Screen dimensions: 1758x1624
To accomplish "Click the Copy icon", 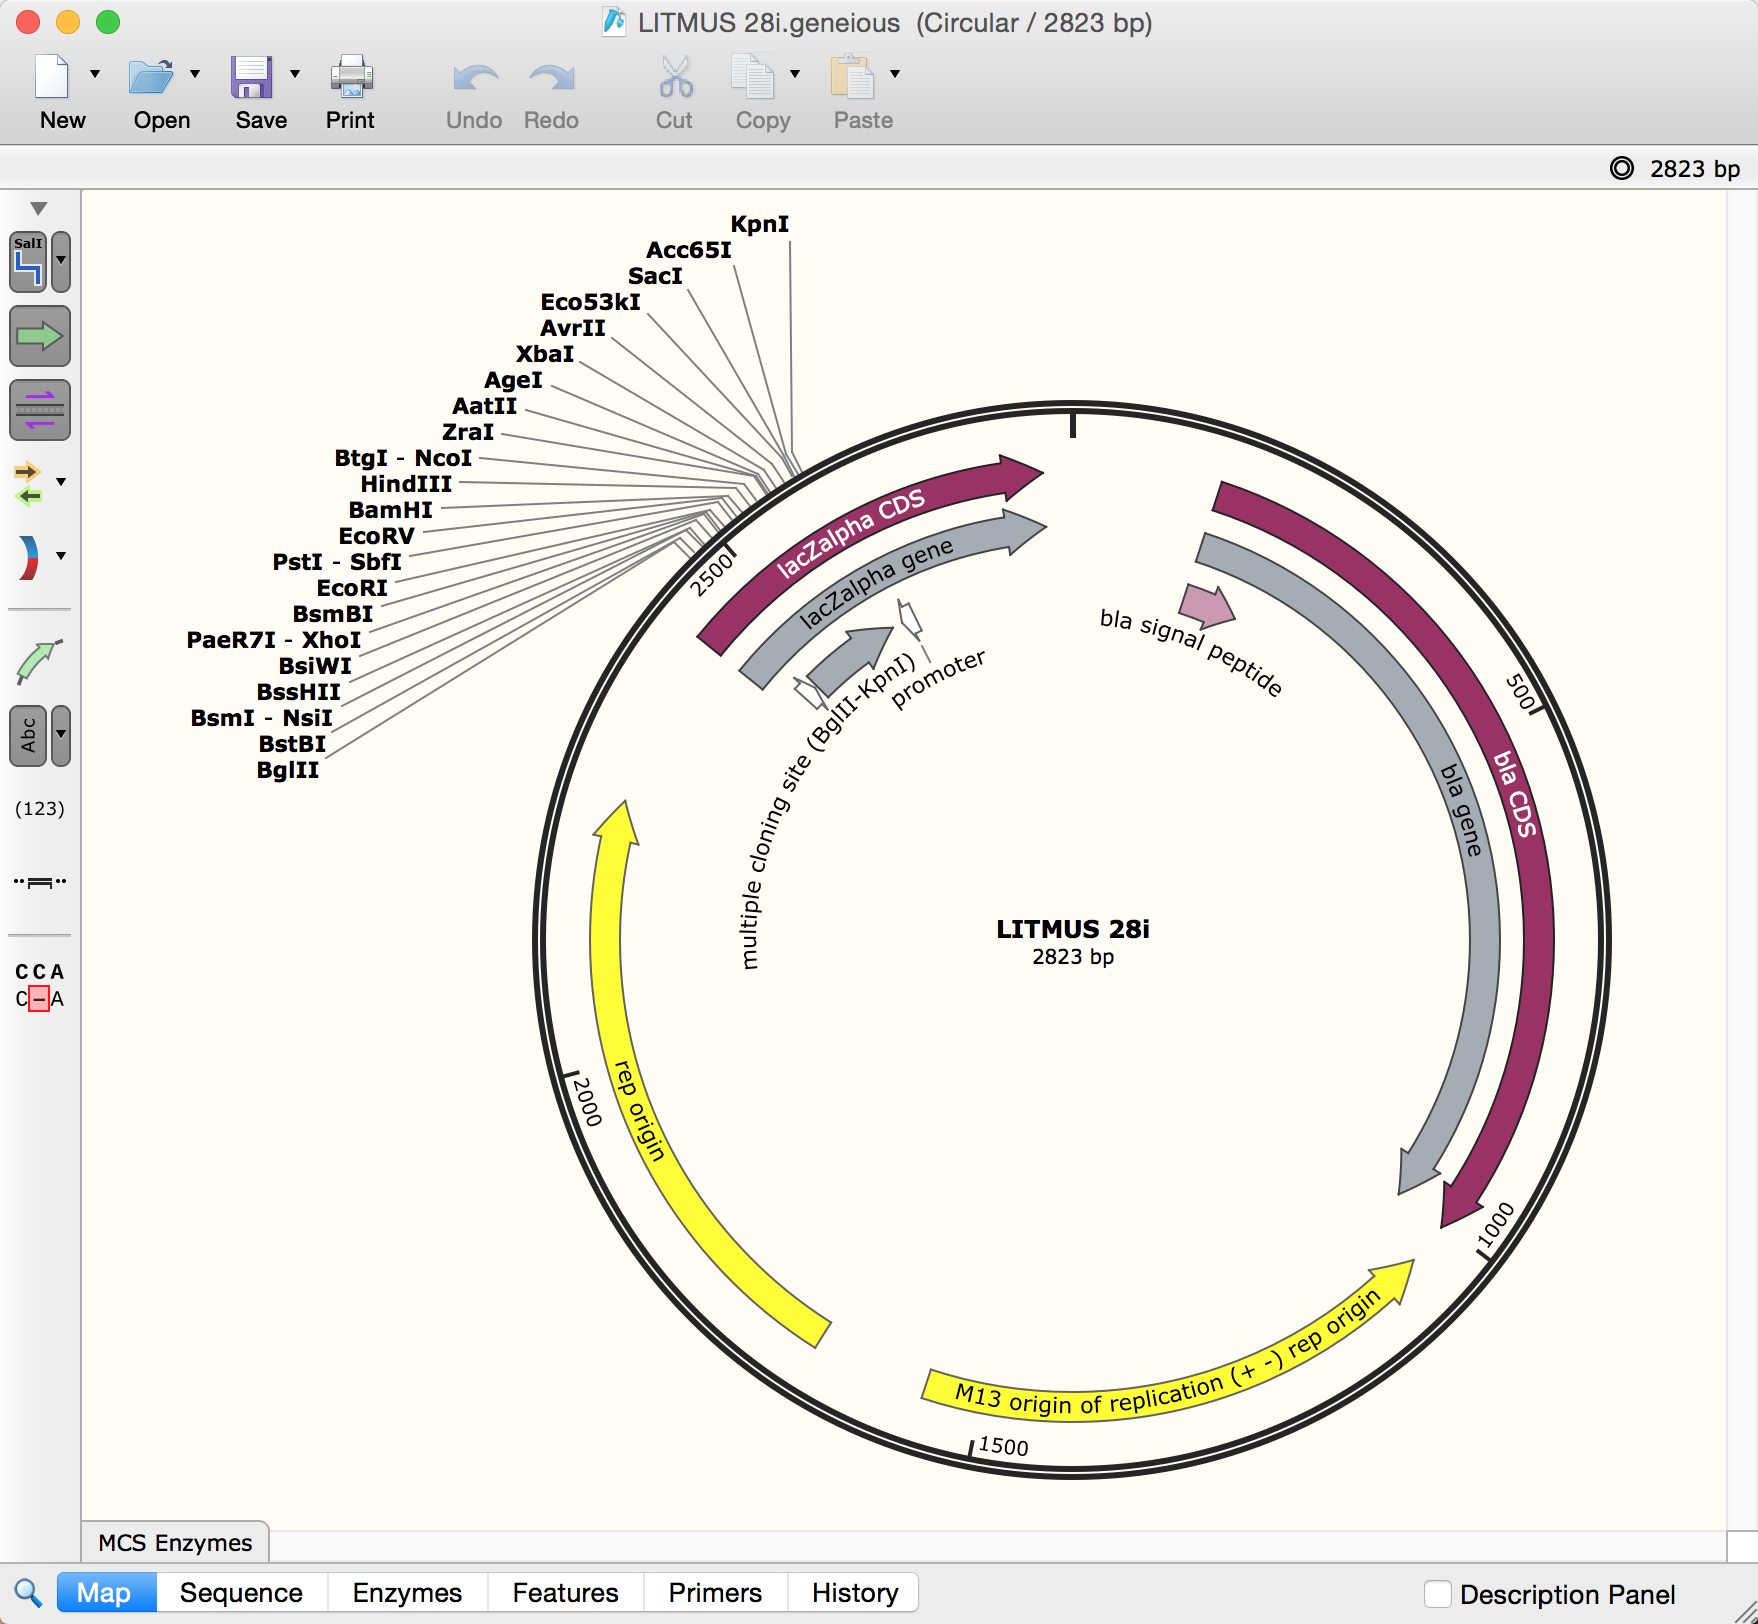I will tap(753, 77).
